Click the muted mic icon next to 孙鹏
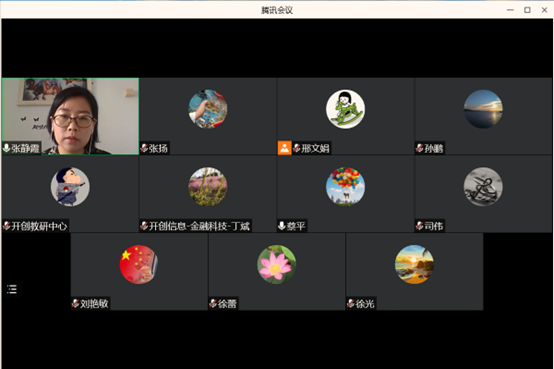 pos(419,148)
